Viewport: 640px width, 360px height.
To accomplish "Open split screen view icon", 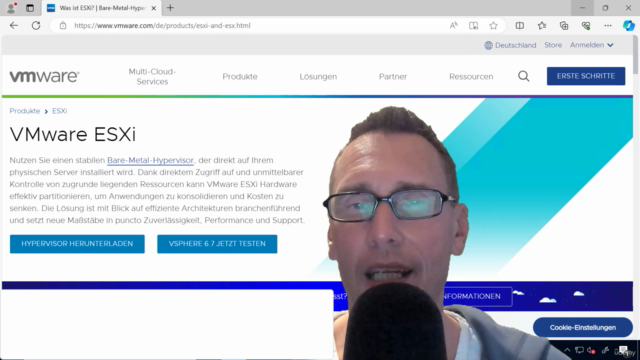I will (520, 25).
